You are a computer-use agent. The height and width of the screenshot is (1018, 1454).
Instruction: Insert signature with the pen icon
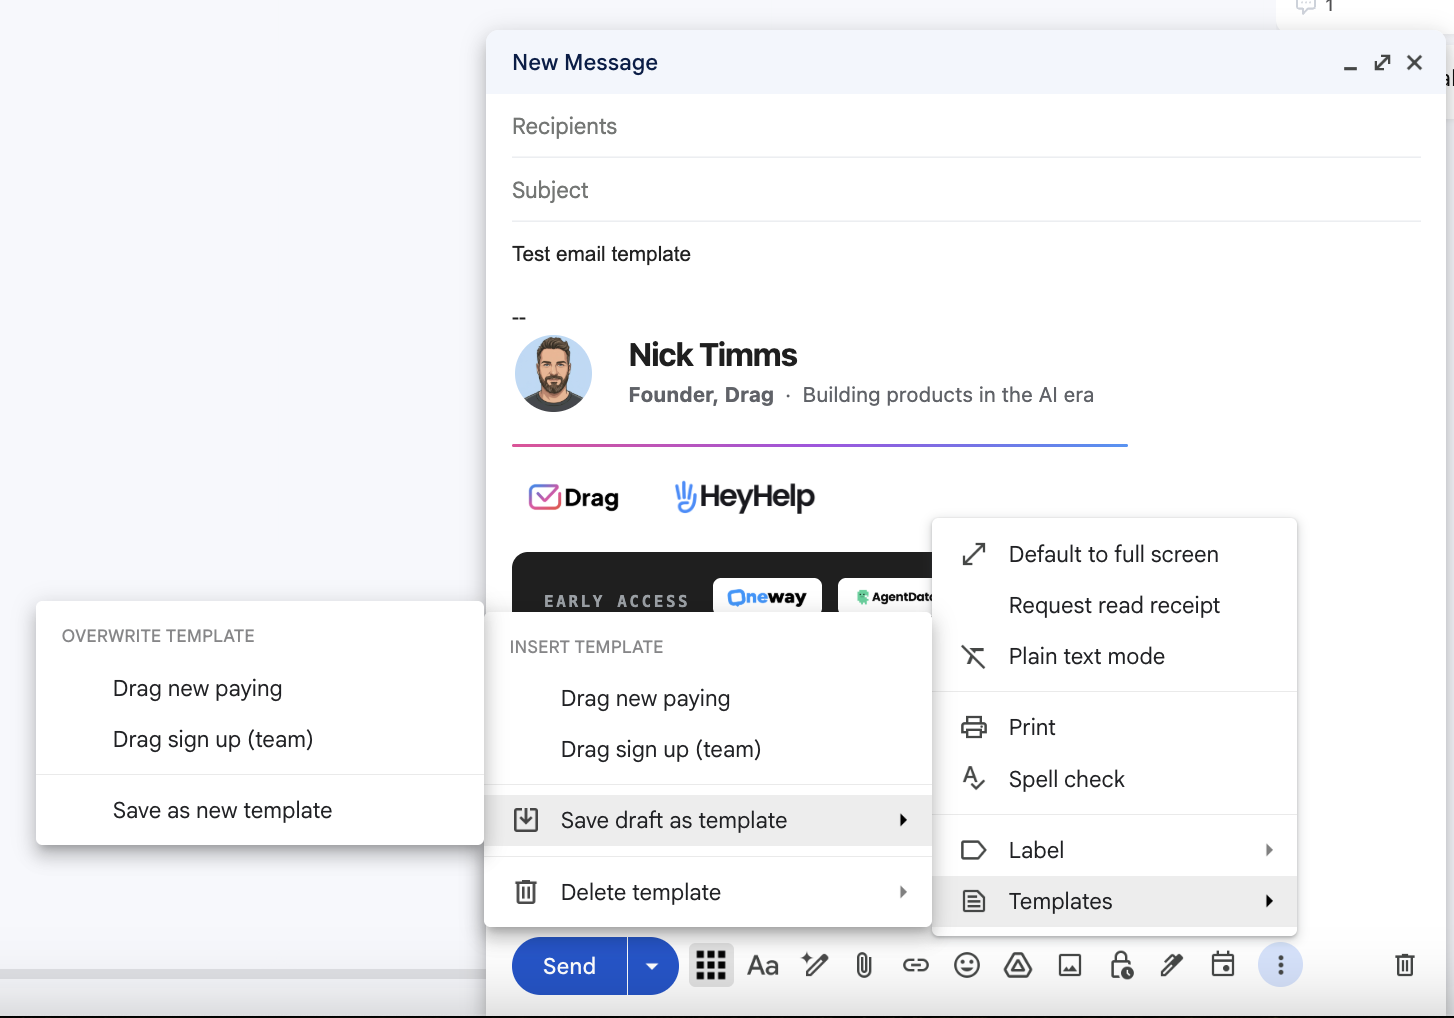pyautogui.click(x=1172, y=965)
